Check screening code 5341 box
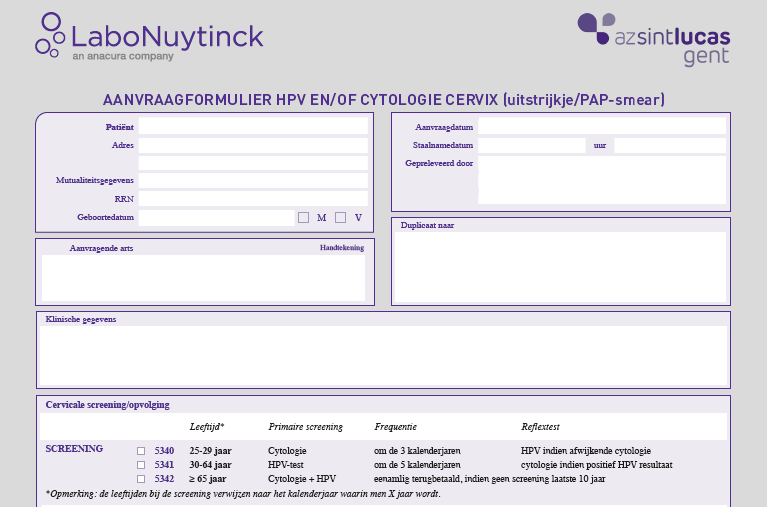This screenshot has width=767, height=507. [x=141, y=465]
